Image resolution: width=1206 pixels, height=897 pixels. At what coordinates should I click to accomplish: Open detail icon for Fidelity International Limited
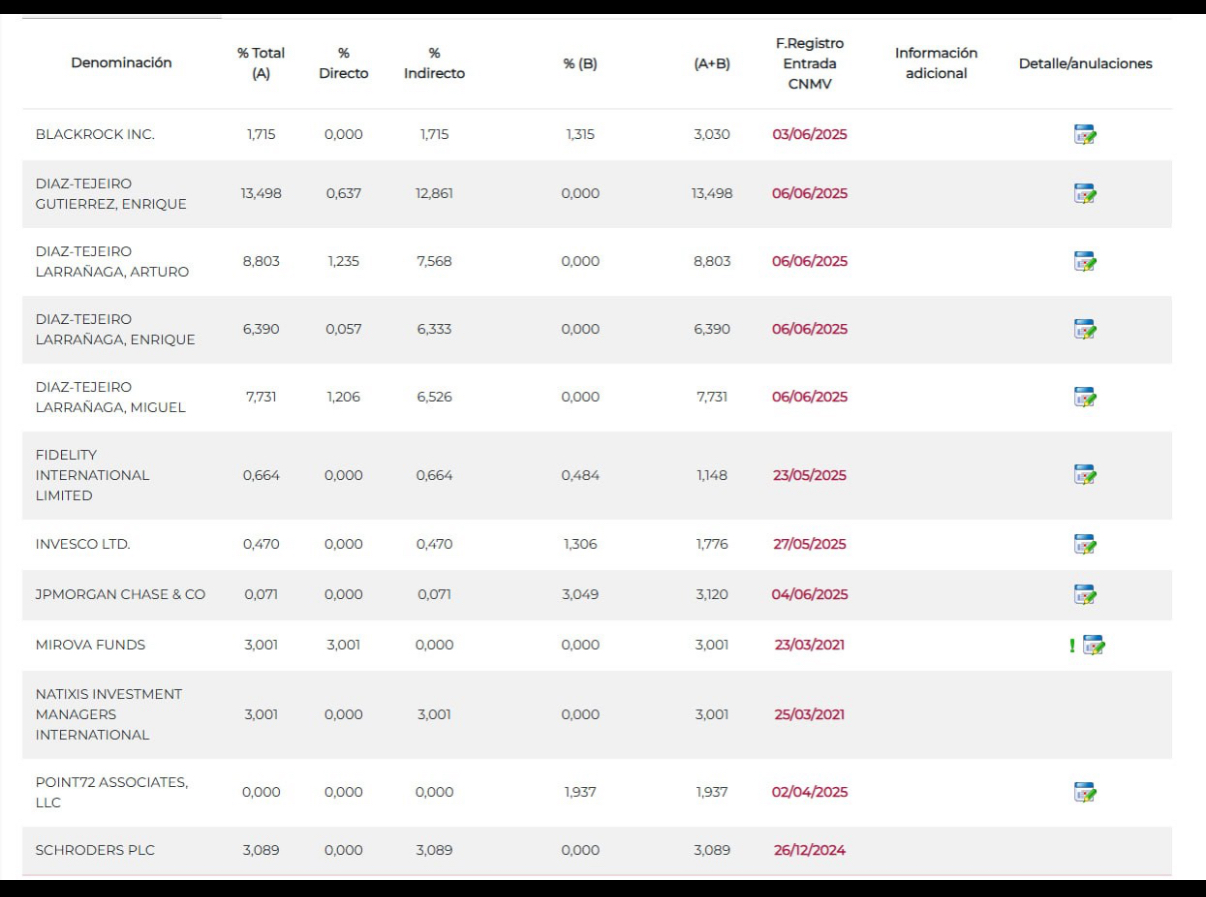tap(1085, 475)
